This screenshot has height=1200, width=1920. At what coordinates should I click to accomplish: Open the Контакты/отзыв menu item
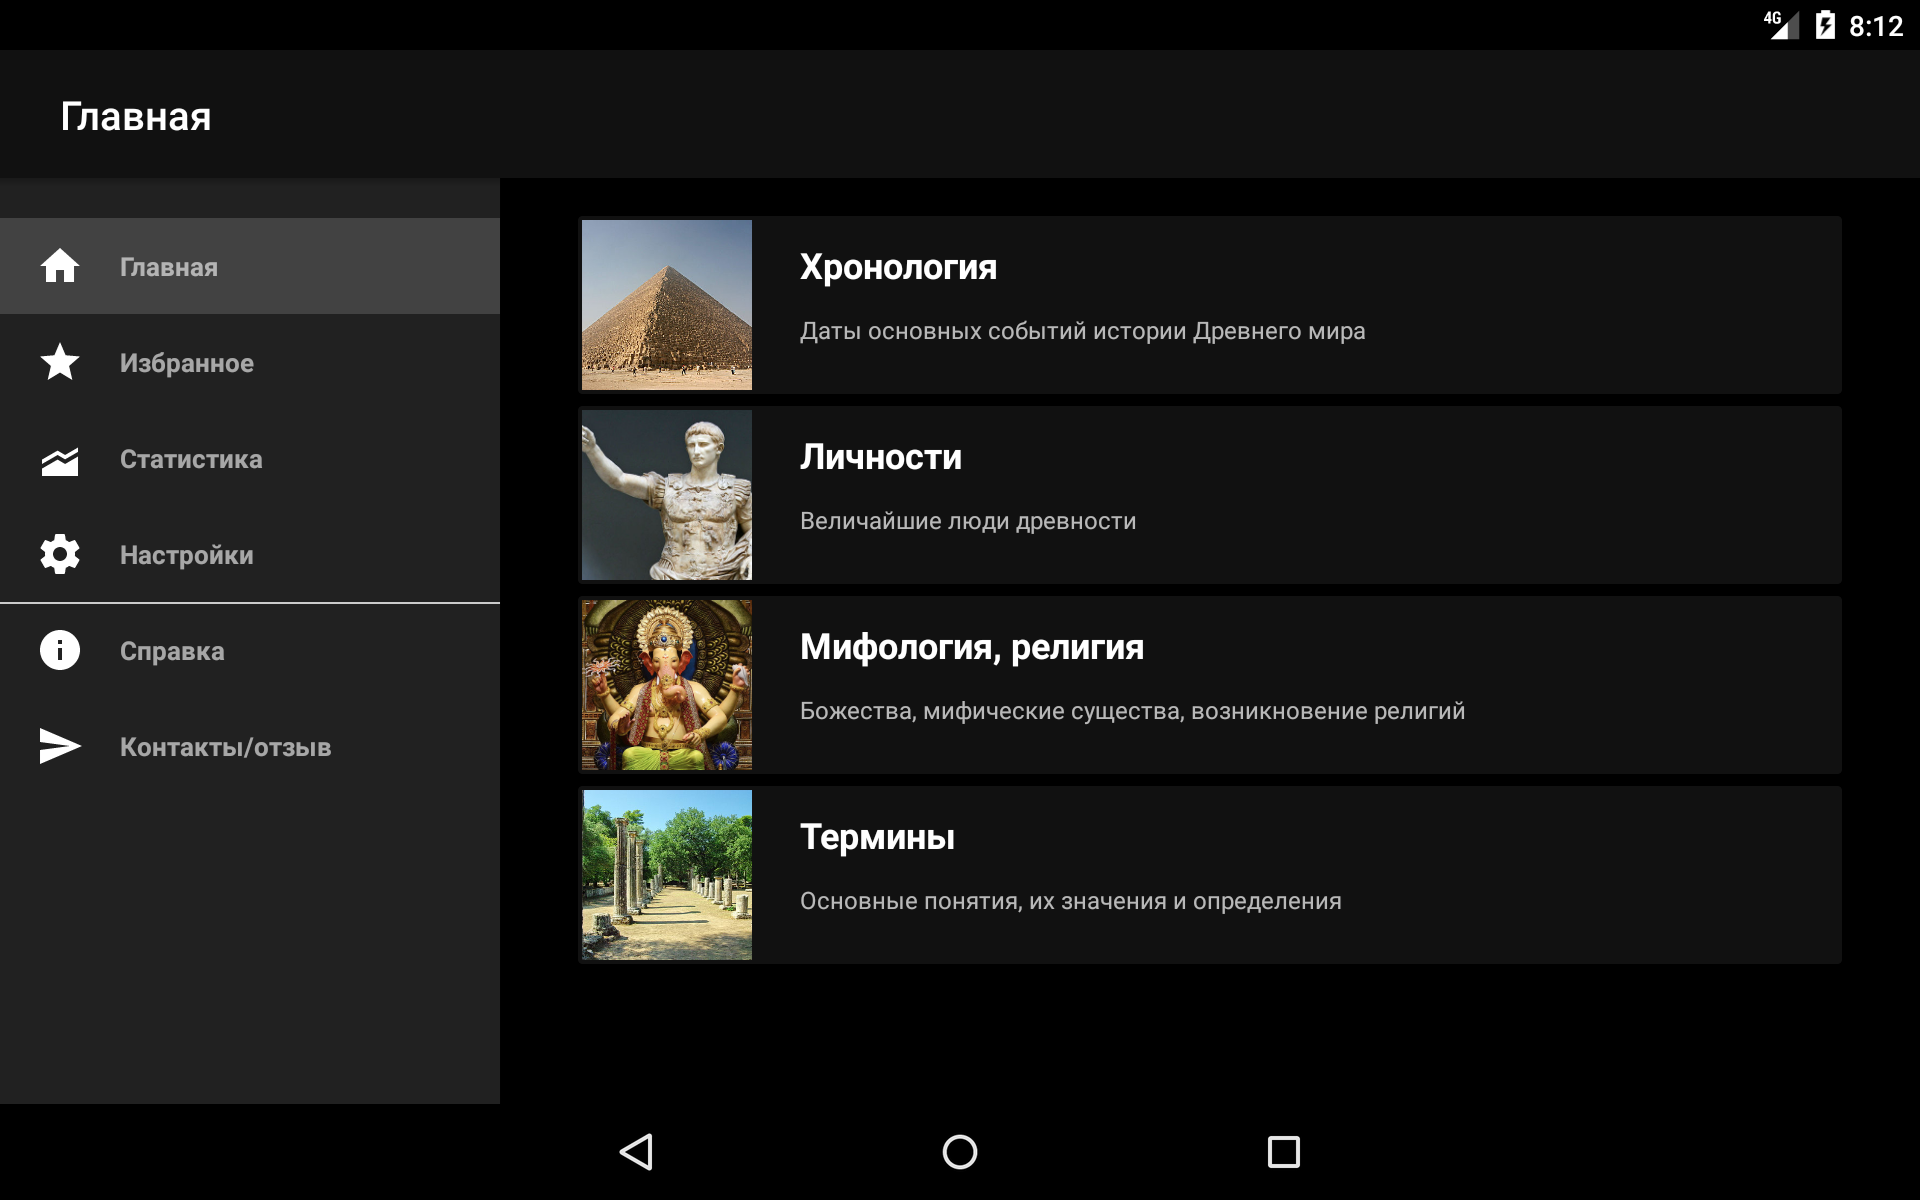pos(250,746)
